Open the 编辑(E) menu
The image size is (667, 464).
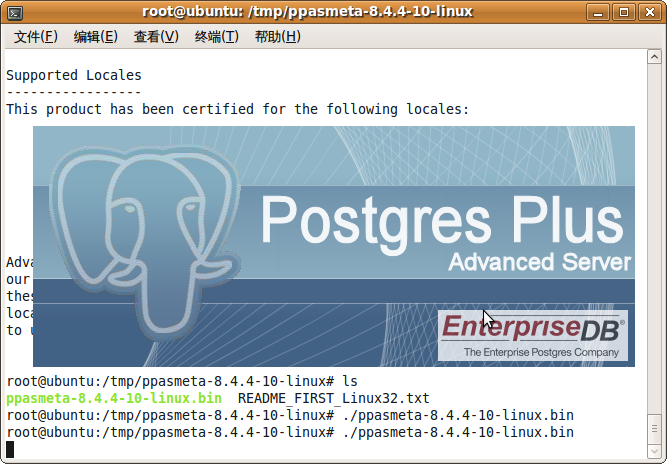[96, 37]
